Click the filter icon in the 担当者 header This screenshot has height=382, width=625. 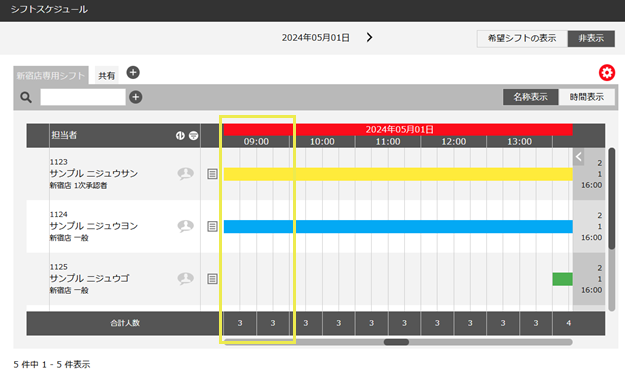pos(193,136)
